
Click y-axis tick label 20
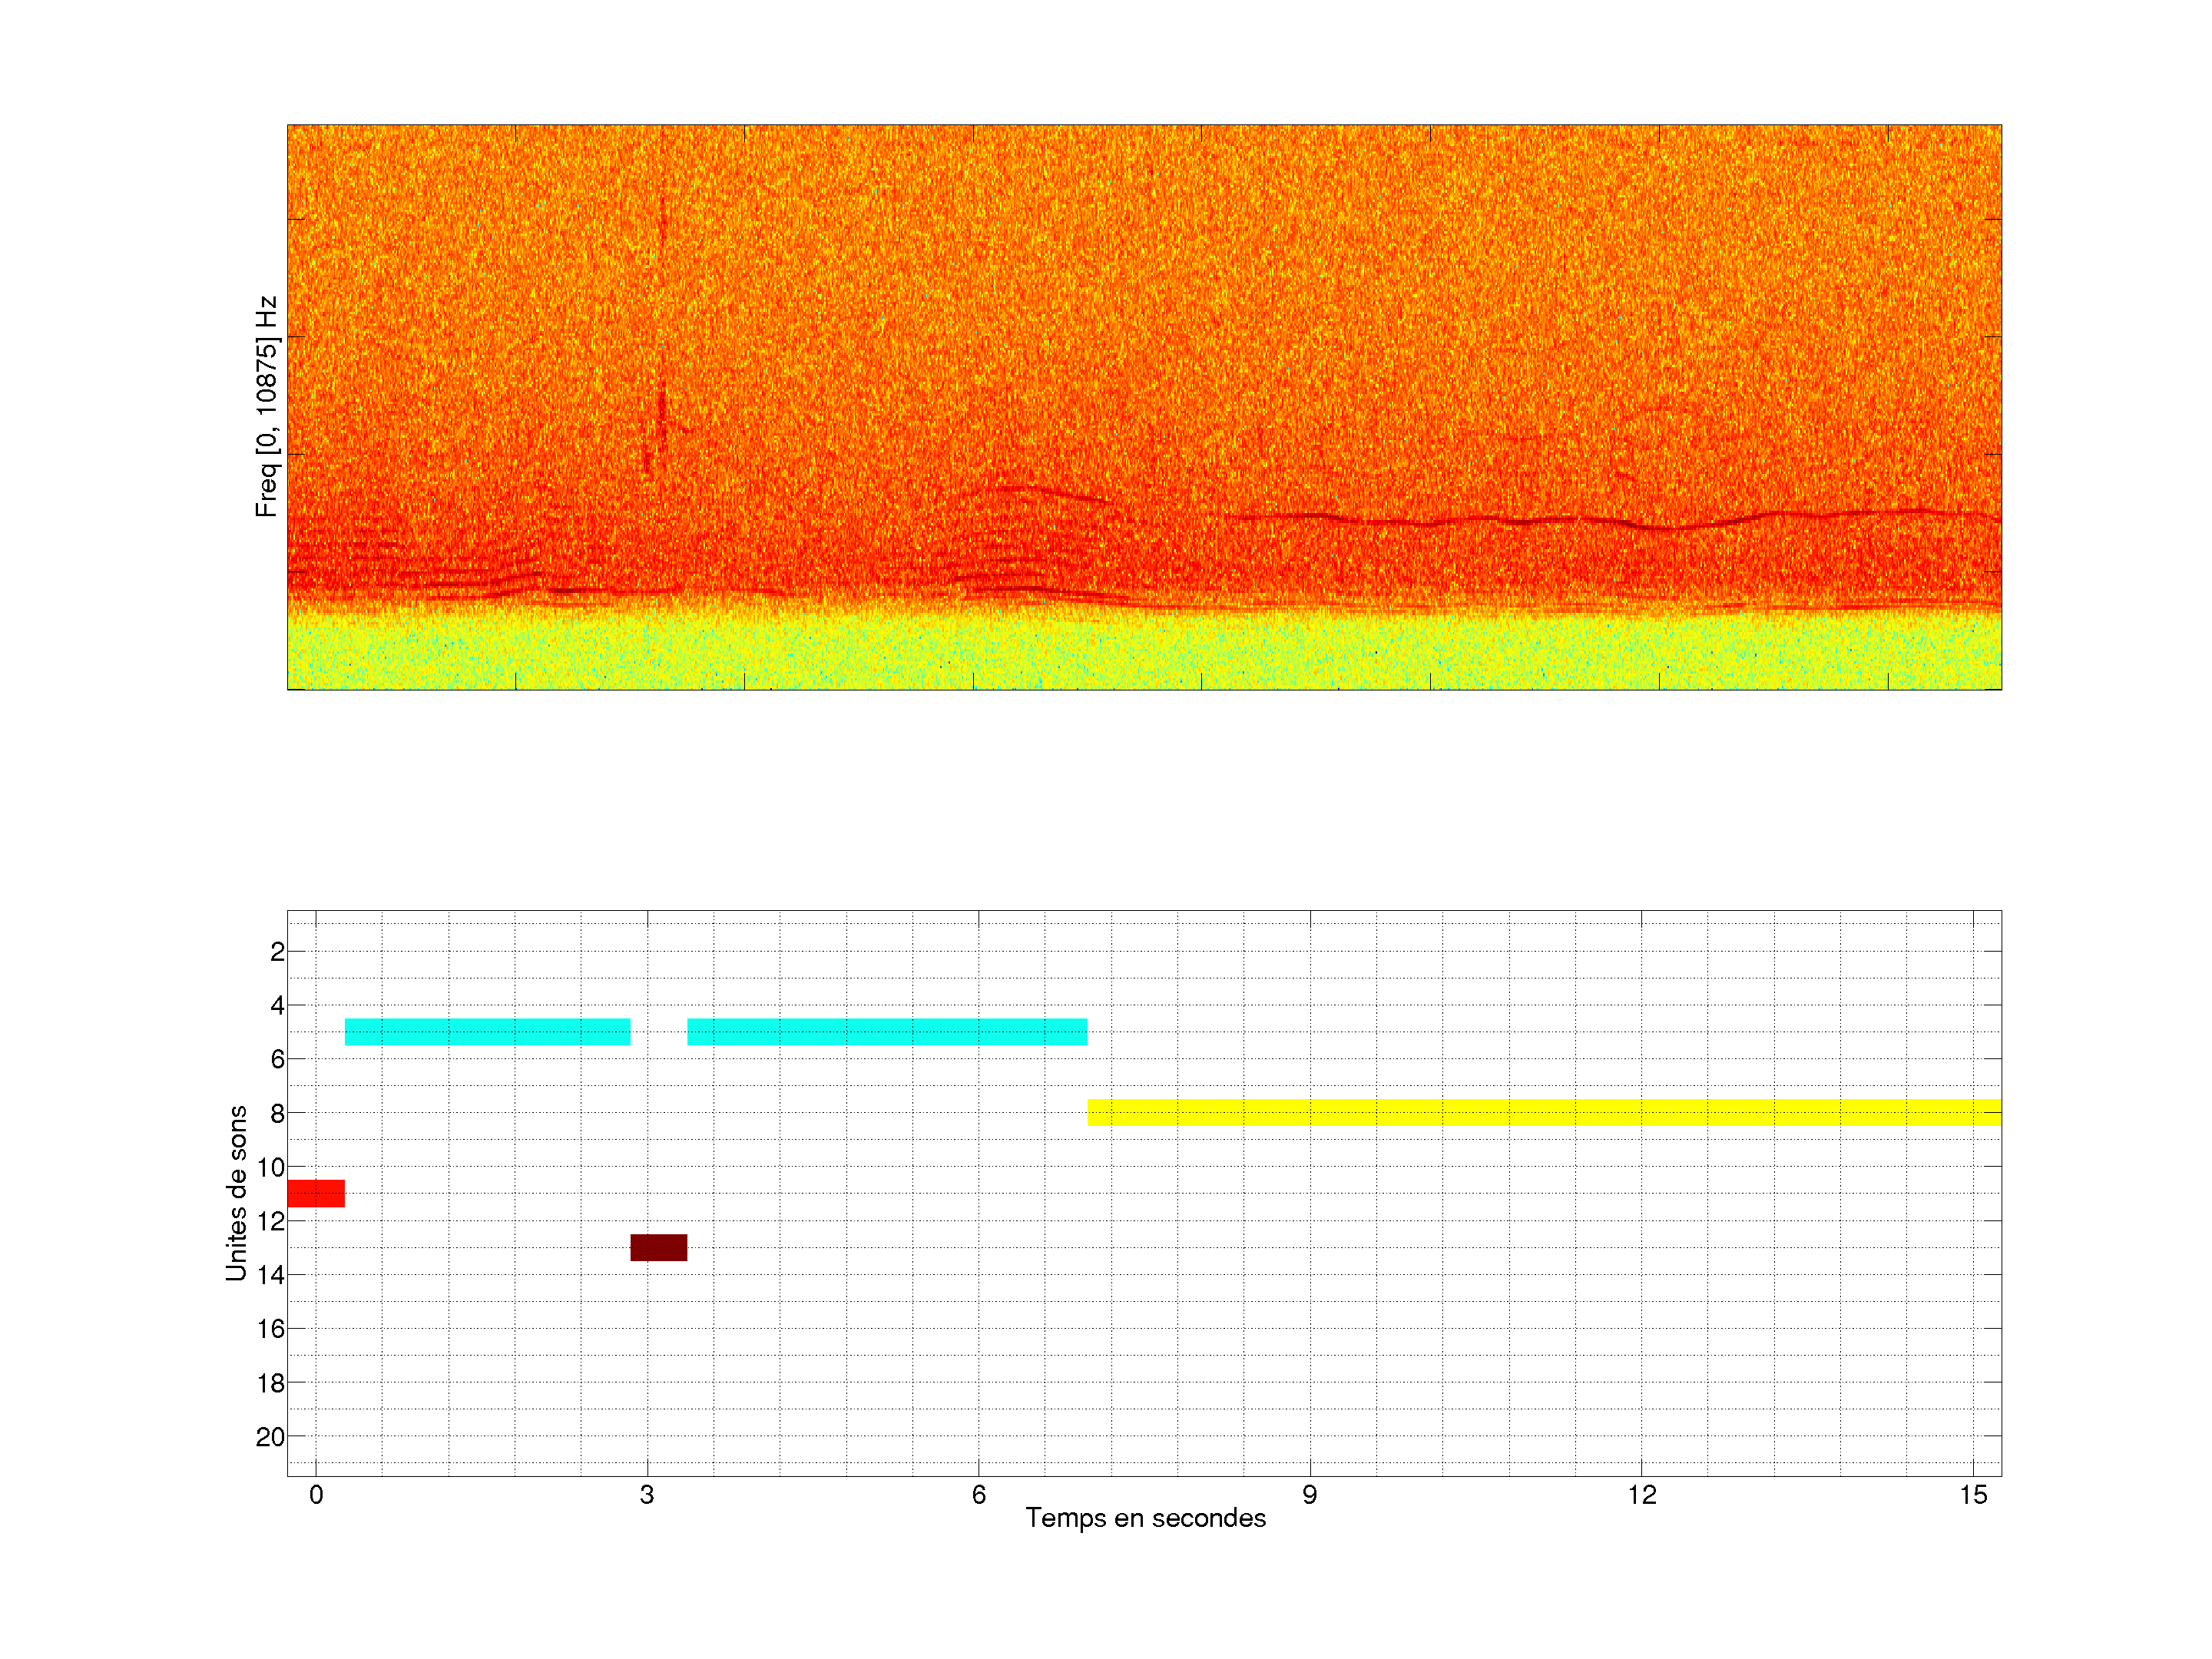pos(270,1437)
